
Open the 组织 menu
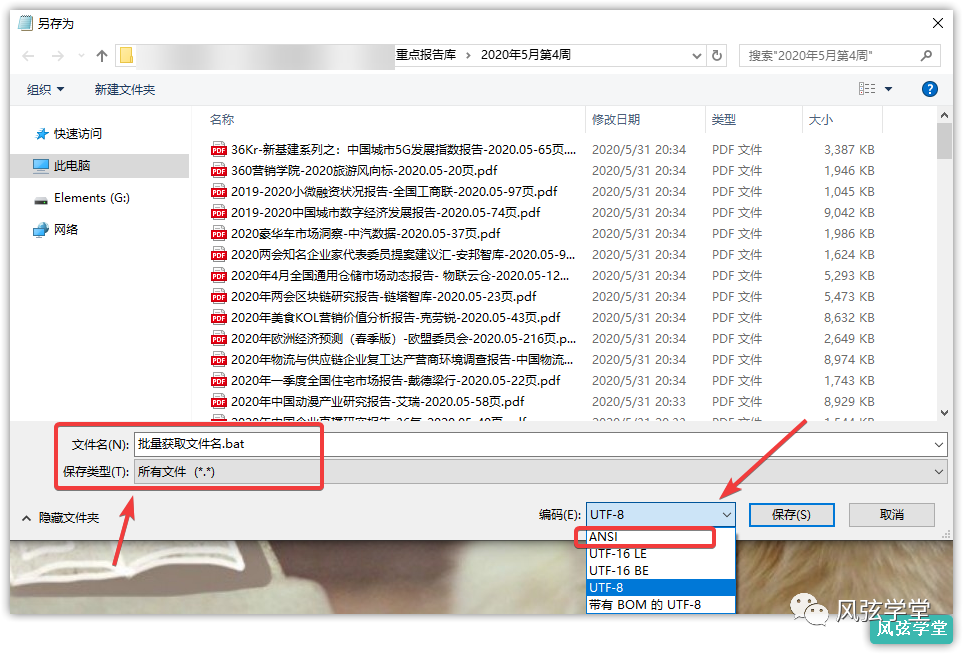point(45,90)
